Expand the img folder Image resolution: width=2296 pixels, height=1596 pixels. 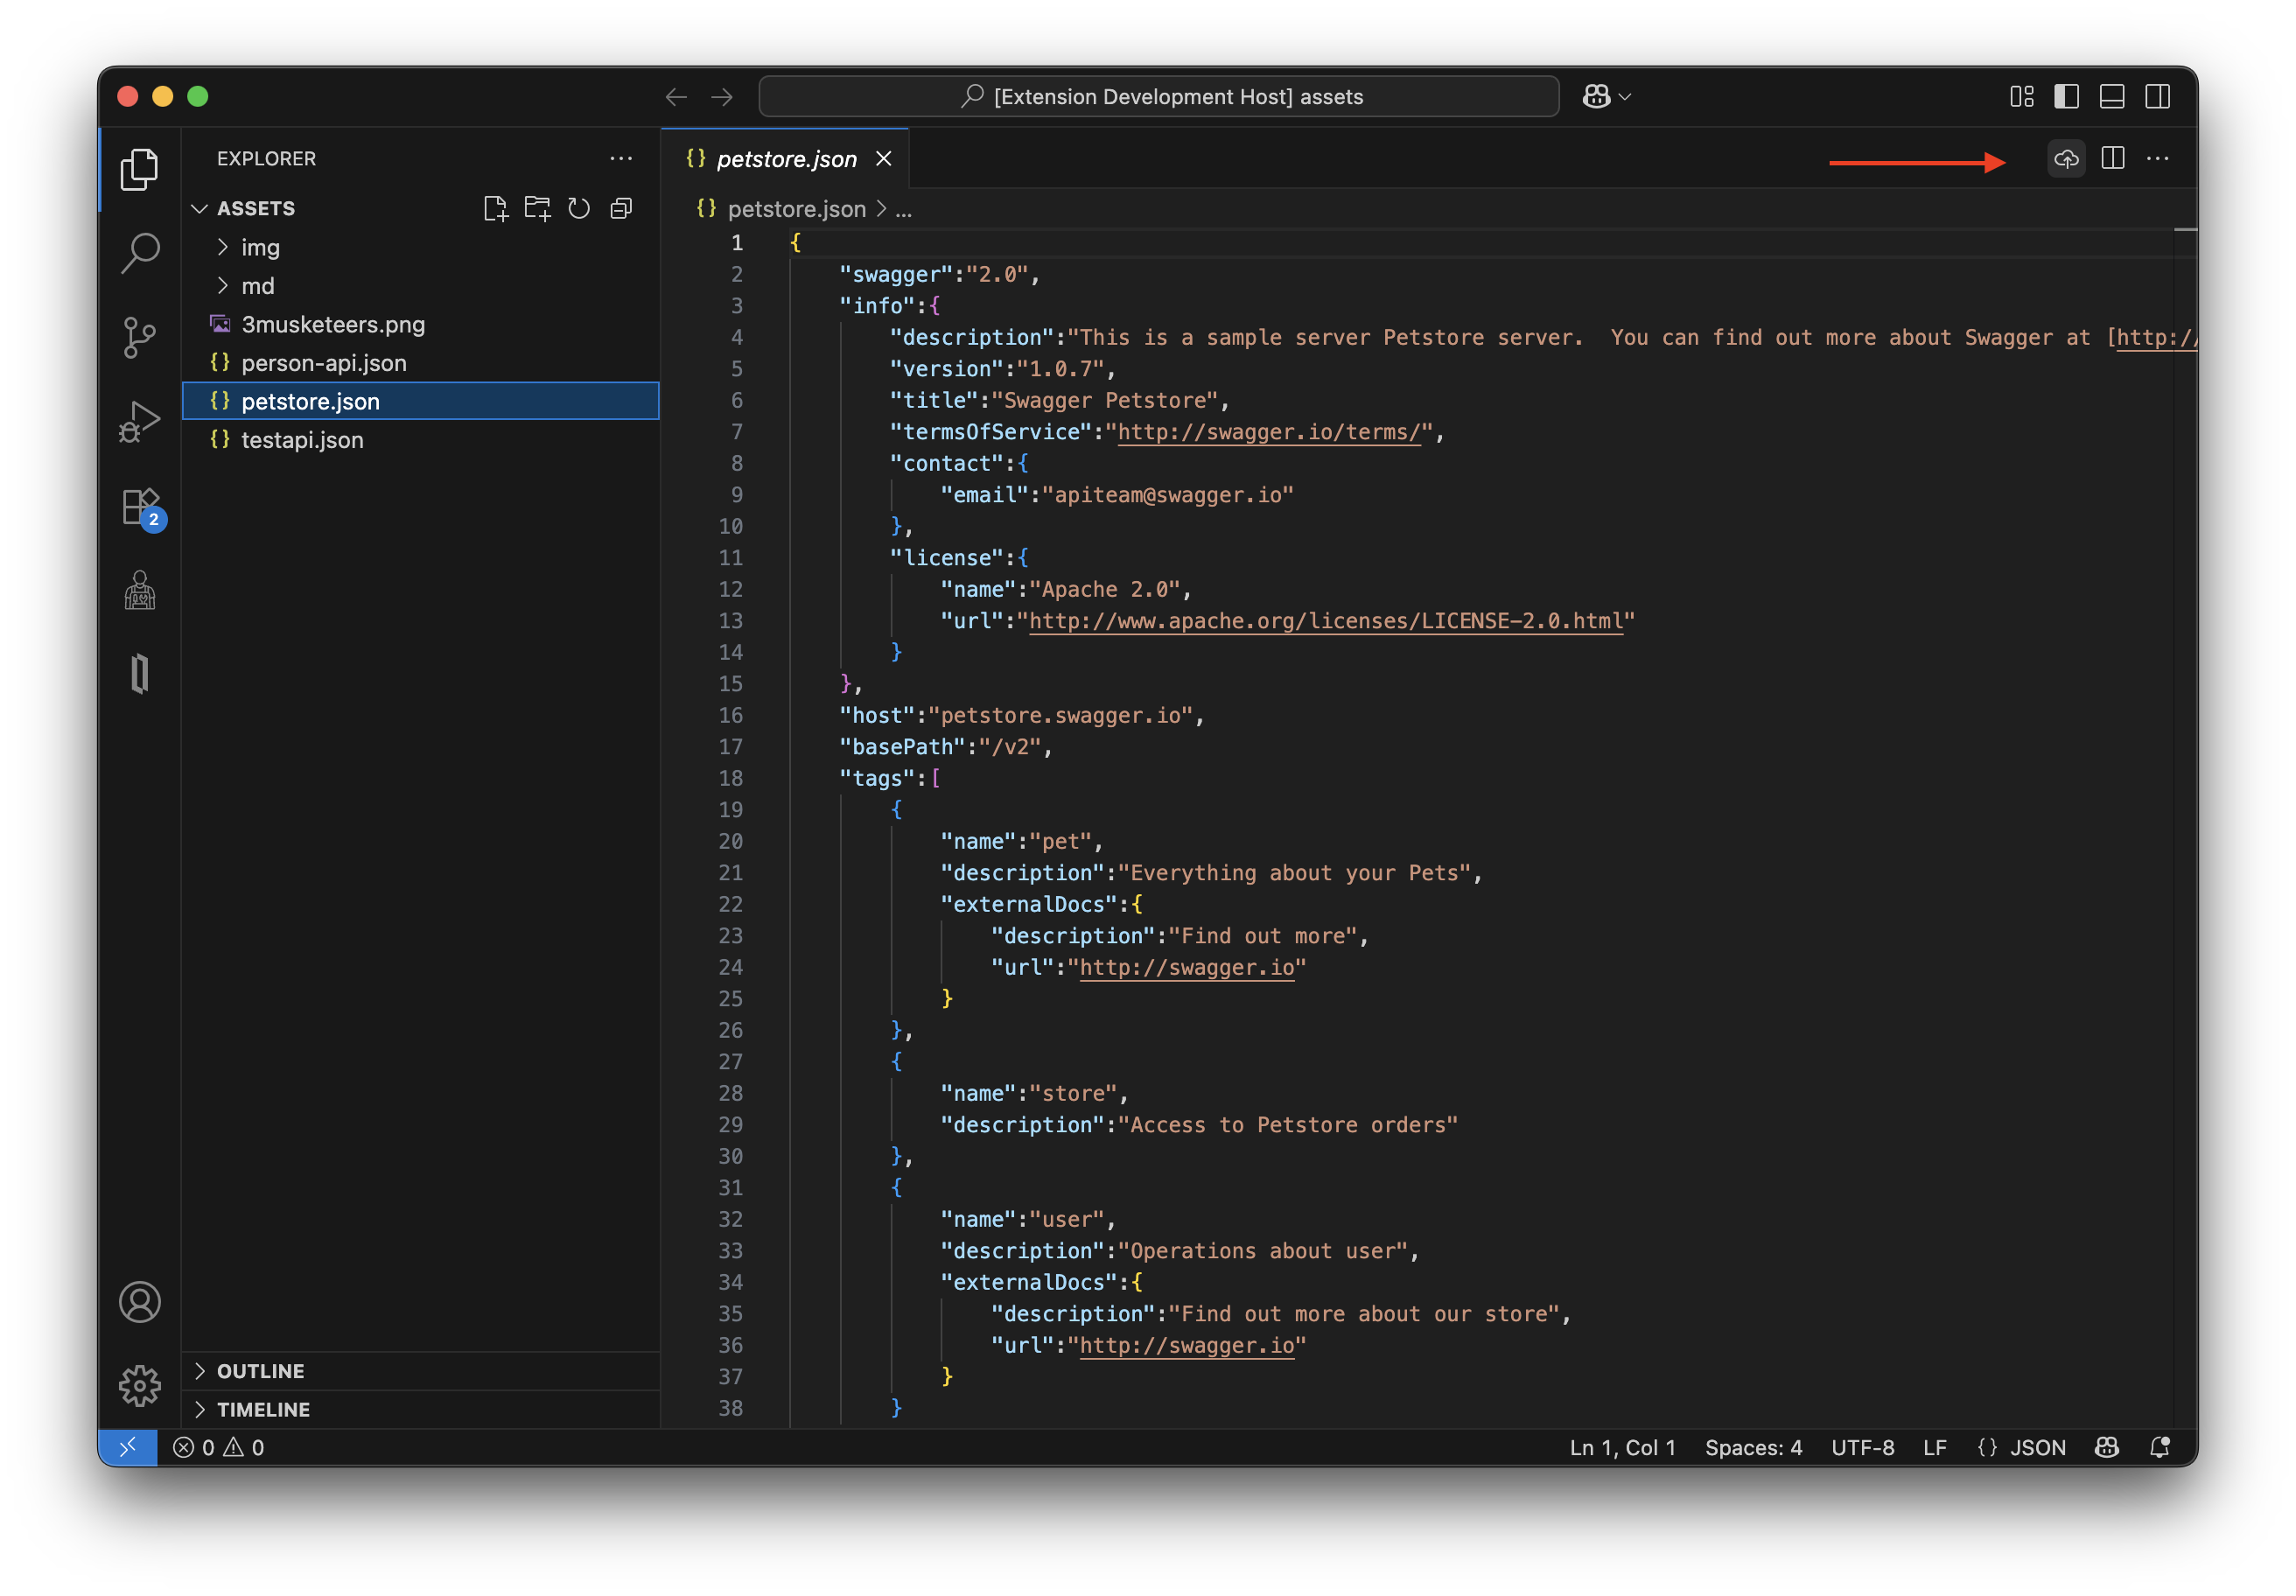pyautogui.click(x=260, y=247)
